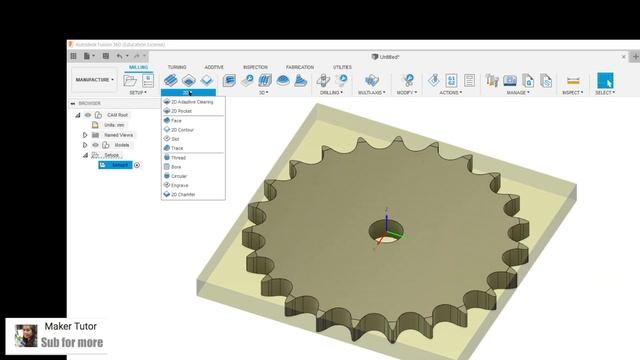This screenshot has width=640, height=360.
Task: Click the 3D Adaptive Clearing toolbar icon
Action: tap(229, 80)
